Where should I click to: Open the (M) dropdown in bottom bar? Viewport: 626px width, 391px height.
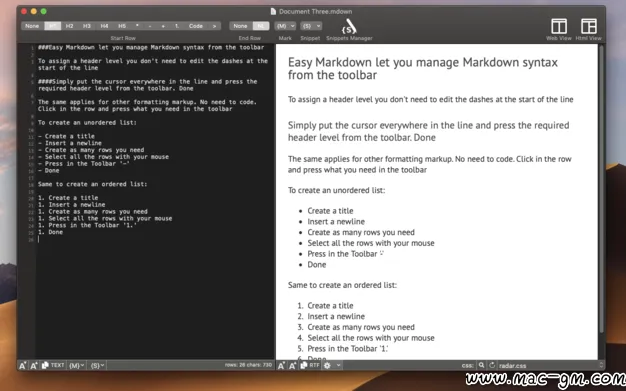pyautogui.click(x=76, y=365)
